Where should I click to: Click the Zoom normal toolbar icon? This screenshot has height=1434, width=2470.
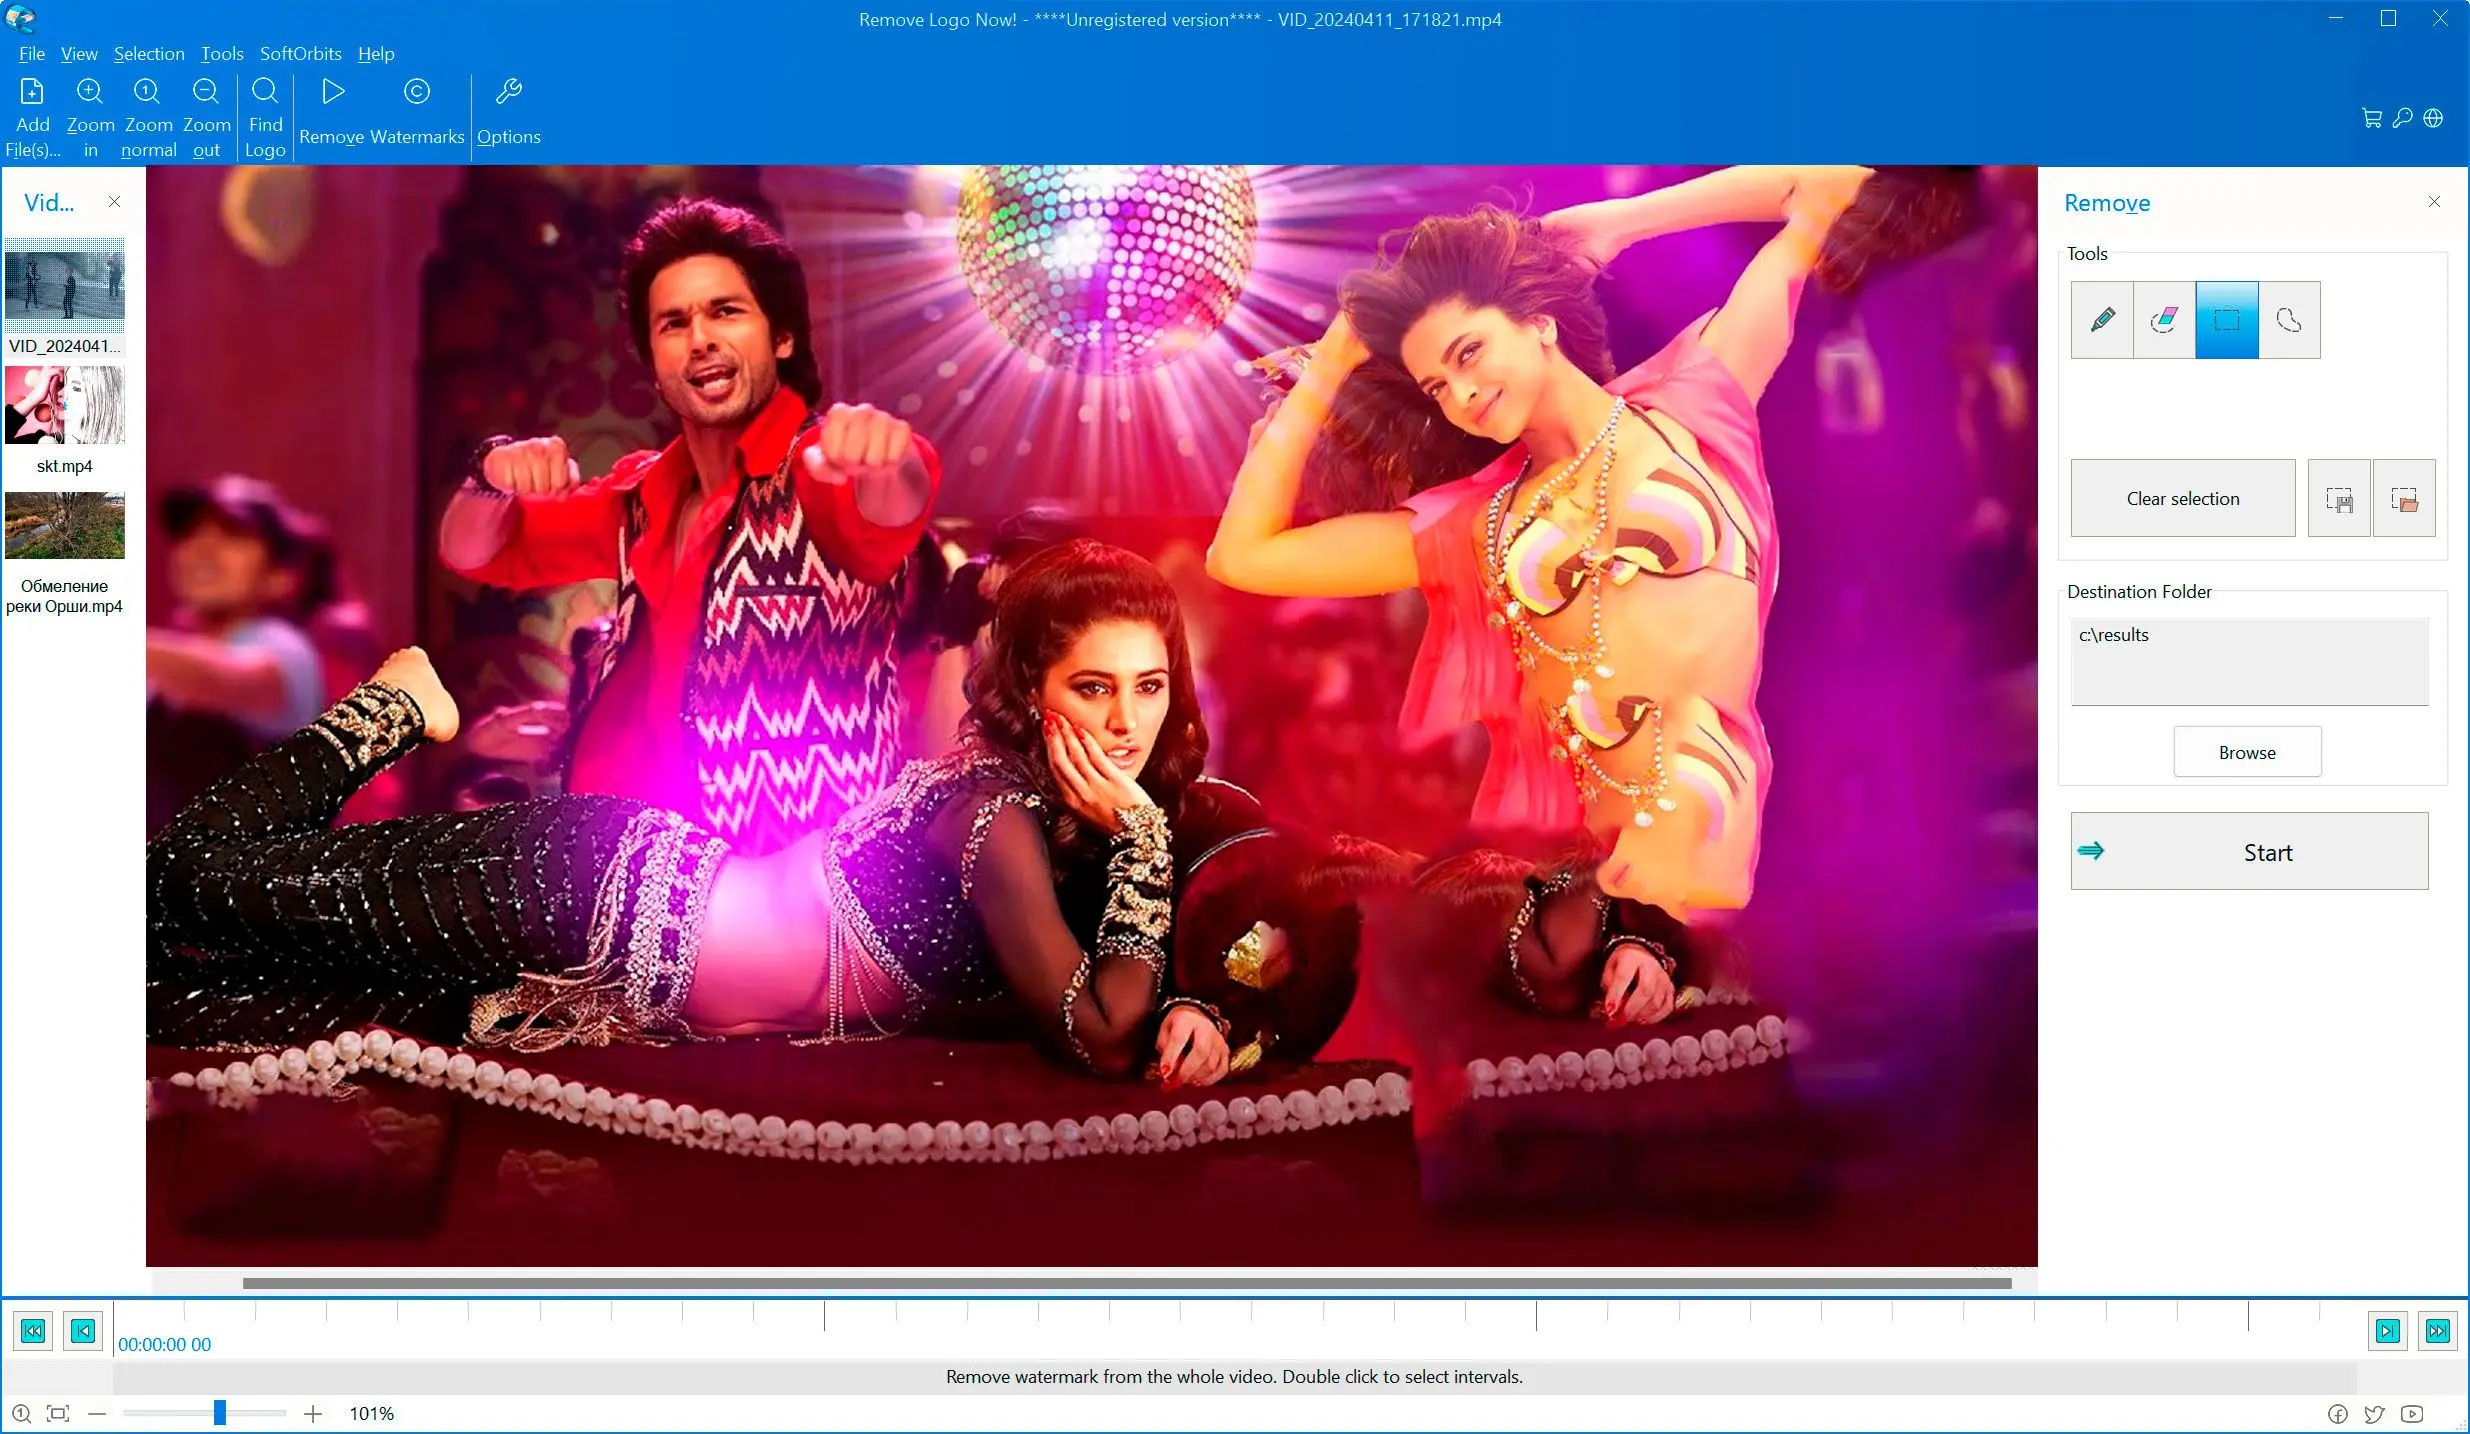pos(147,92)
